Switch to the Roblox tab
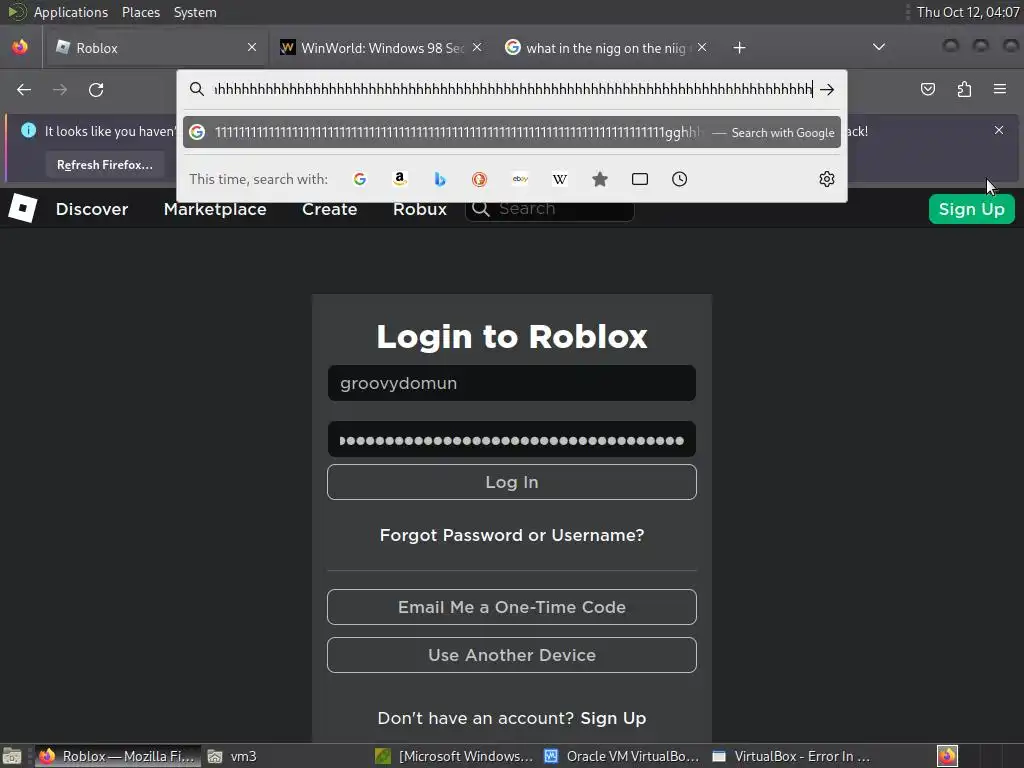This screenshot has width=1024, height=768. coord(156,48)
